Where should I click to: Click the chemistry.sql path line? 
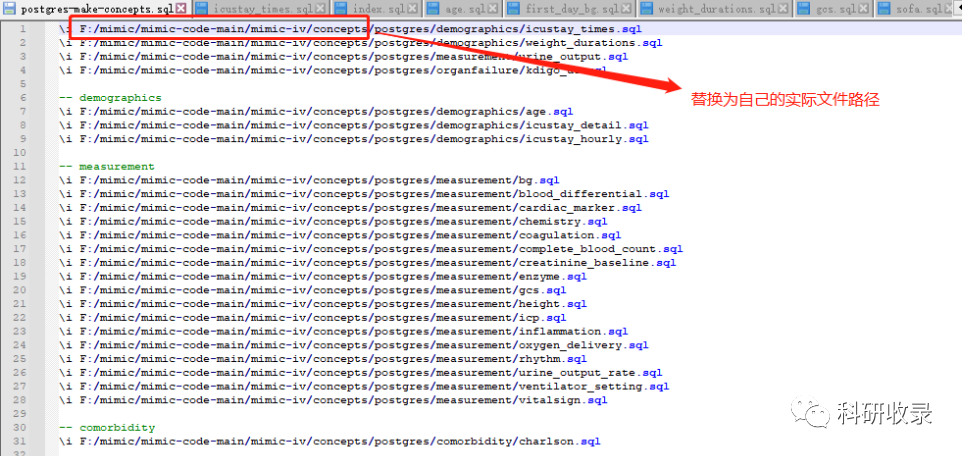[x=333, y=221]
